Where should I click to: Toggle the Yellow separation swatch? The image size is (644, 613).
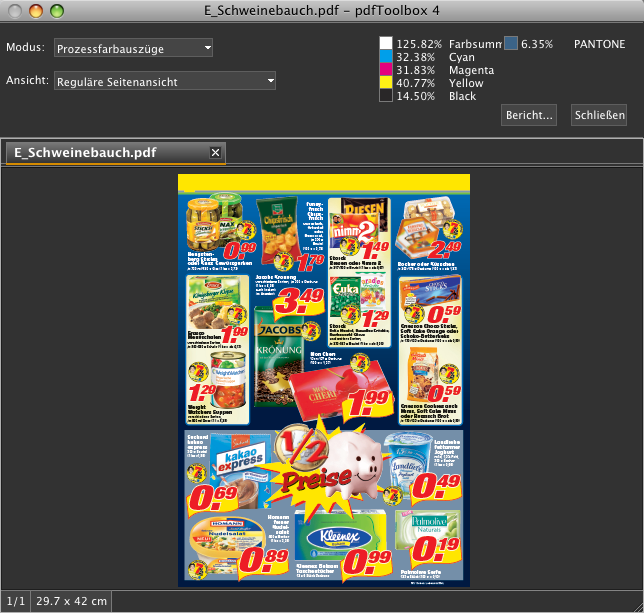pos(385,84)
